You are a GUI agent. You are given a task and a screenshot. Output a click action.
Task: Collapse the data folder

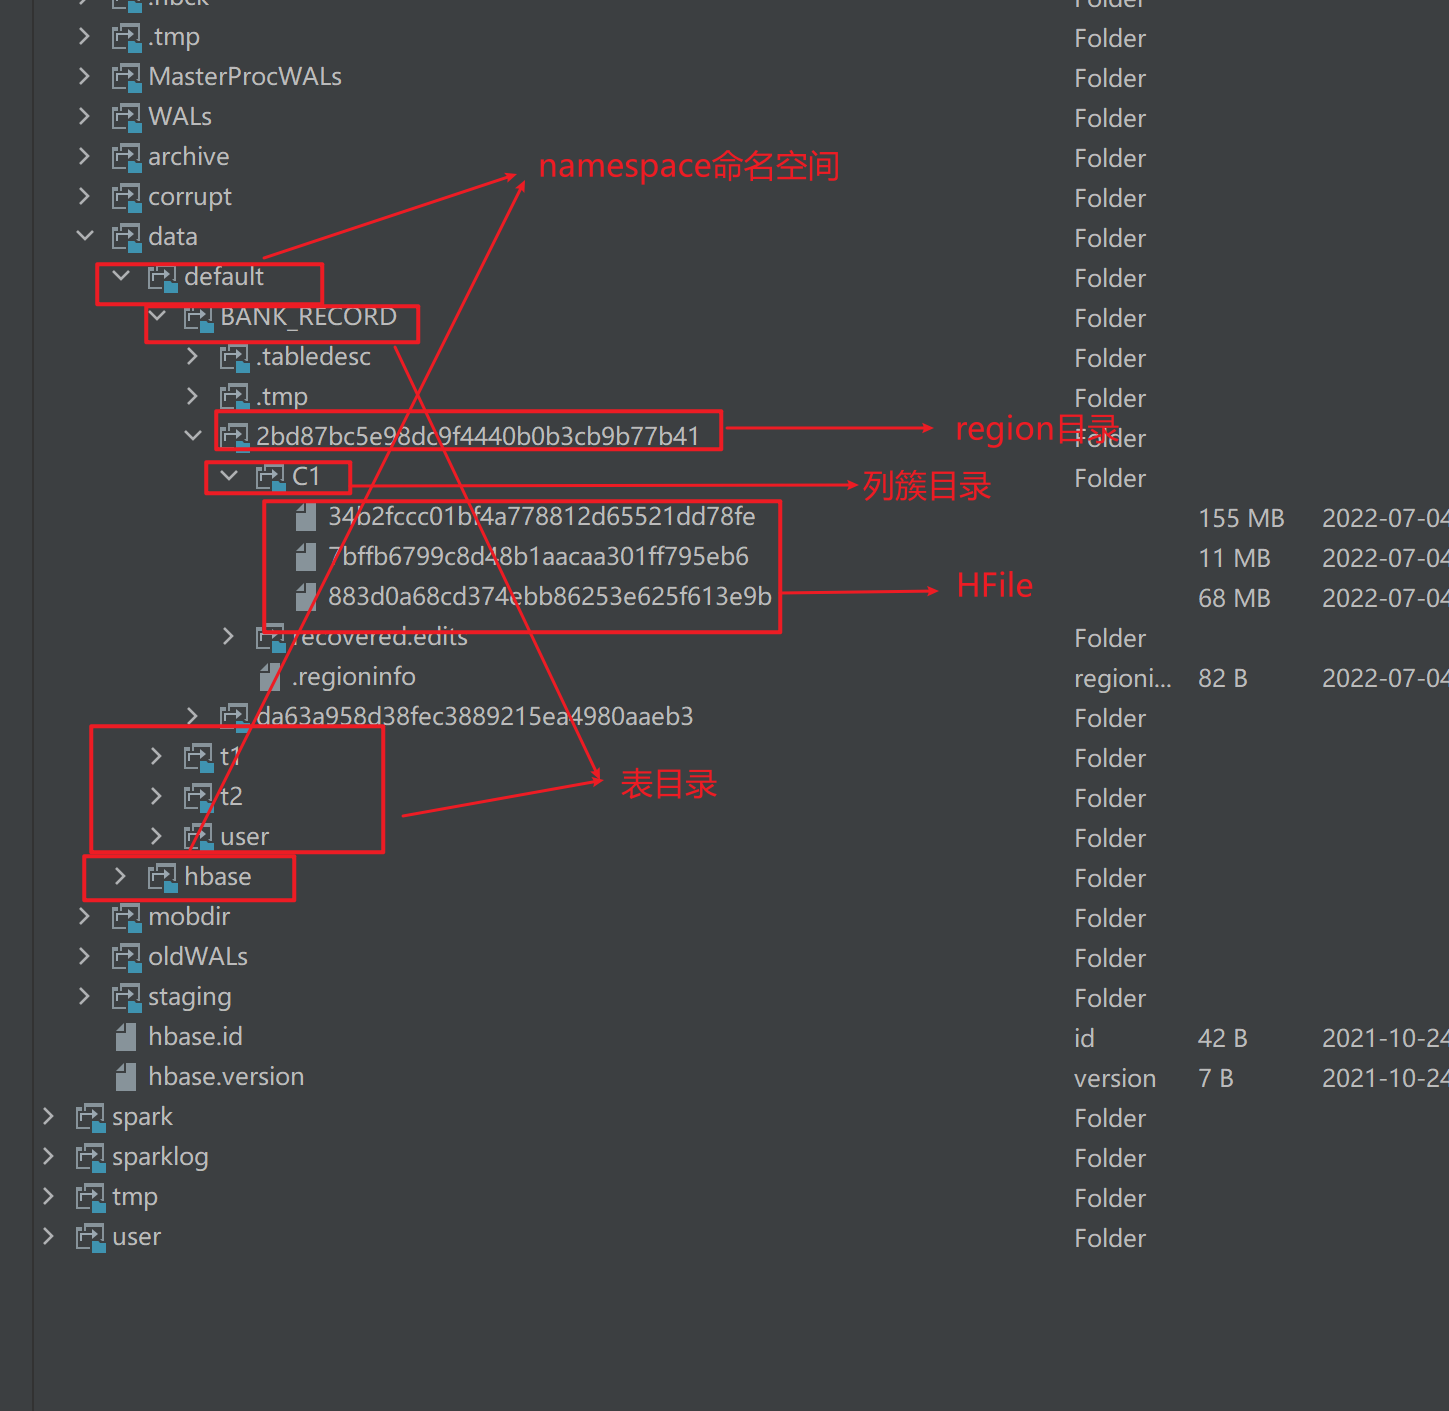click(85, 236)
